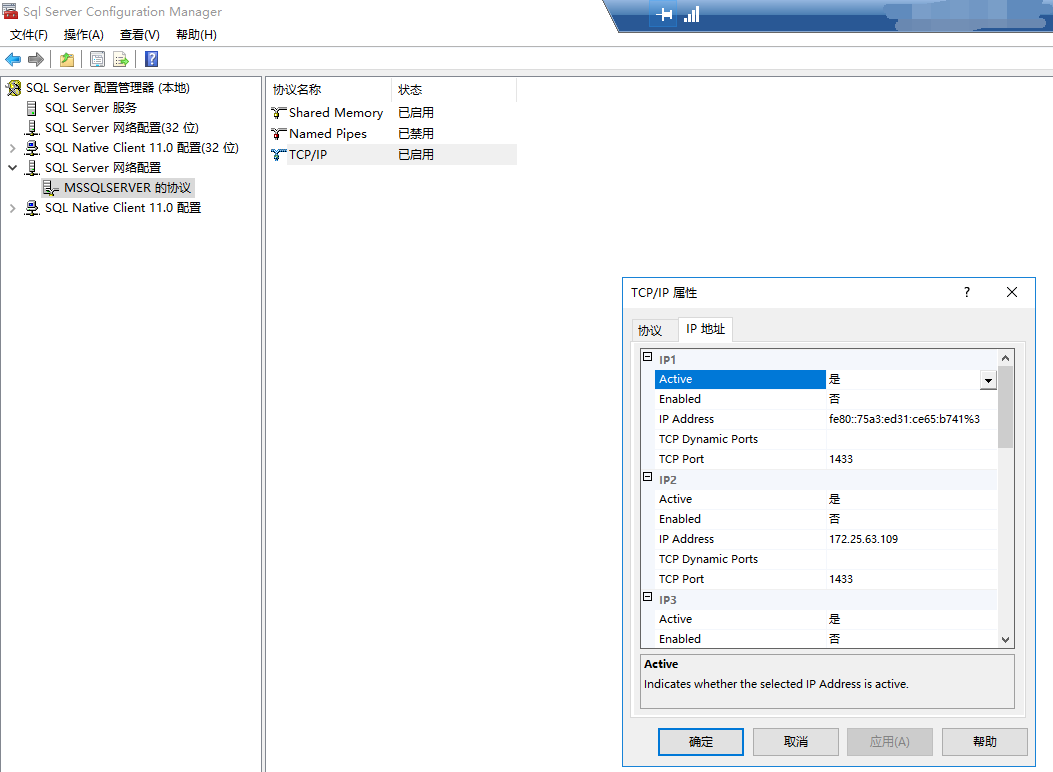The width and height of the screenshot is (1053, 772).
Task: Select the TCP/IP protocol row
Action: click(x=393, y=154)
